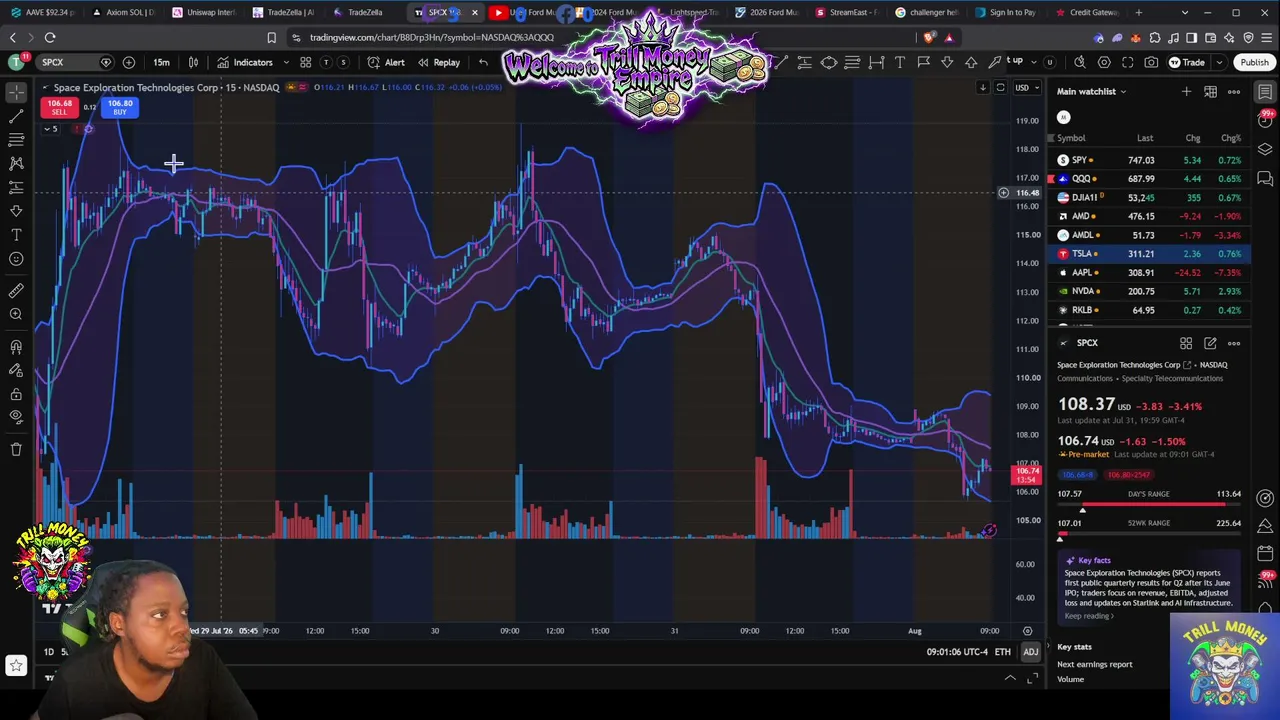Open the Fibonacci tools in left toolbar

[x=16, y=140]
